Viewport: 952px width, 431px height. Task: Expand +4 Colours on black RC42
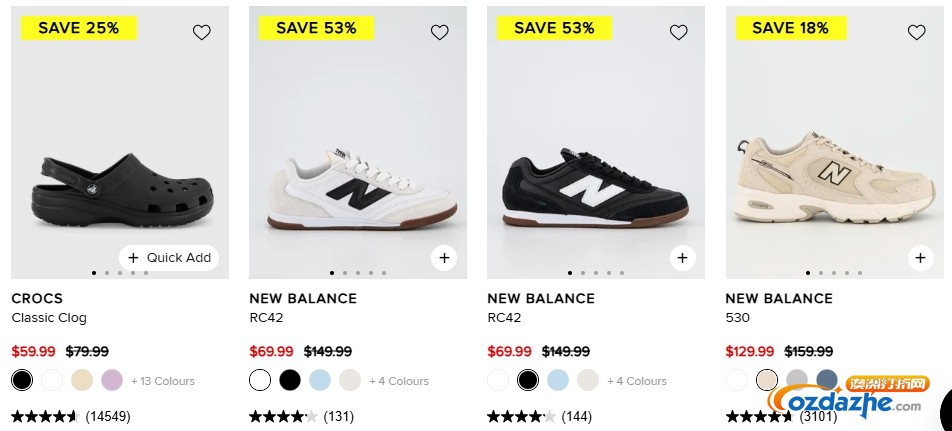[637, 381]
